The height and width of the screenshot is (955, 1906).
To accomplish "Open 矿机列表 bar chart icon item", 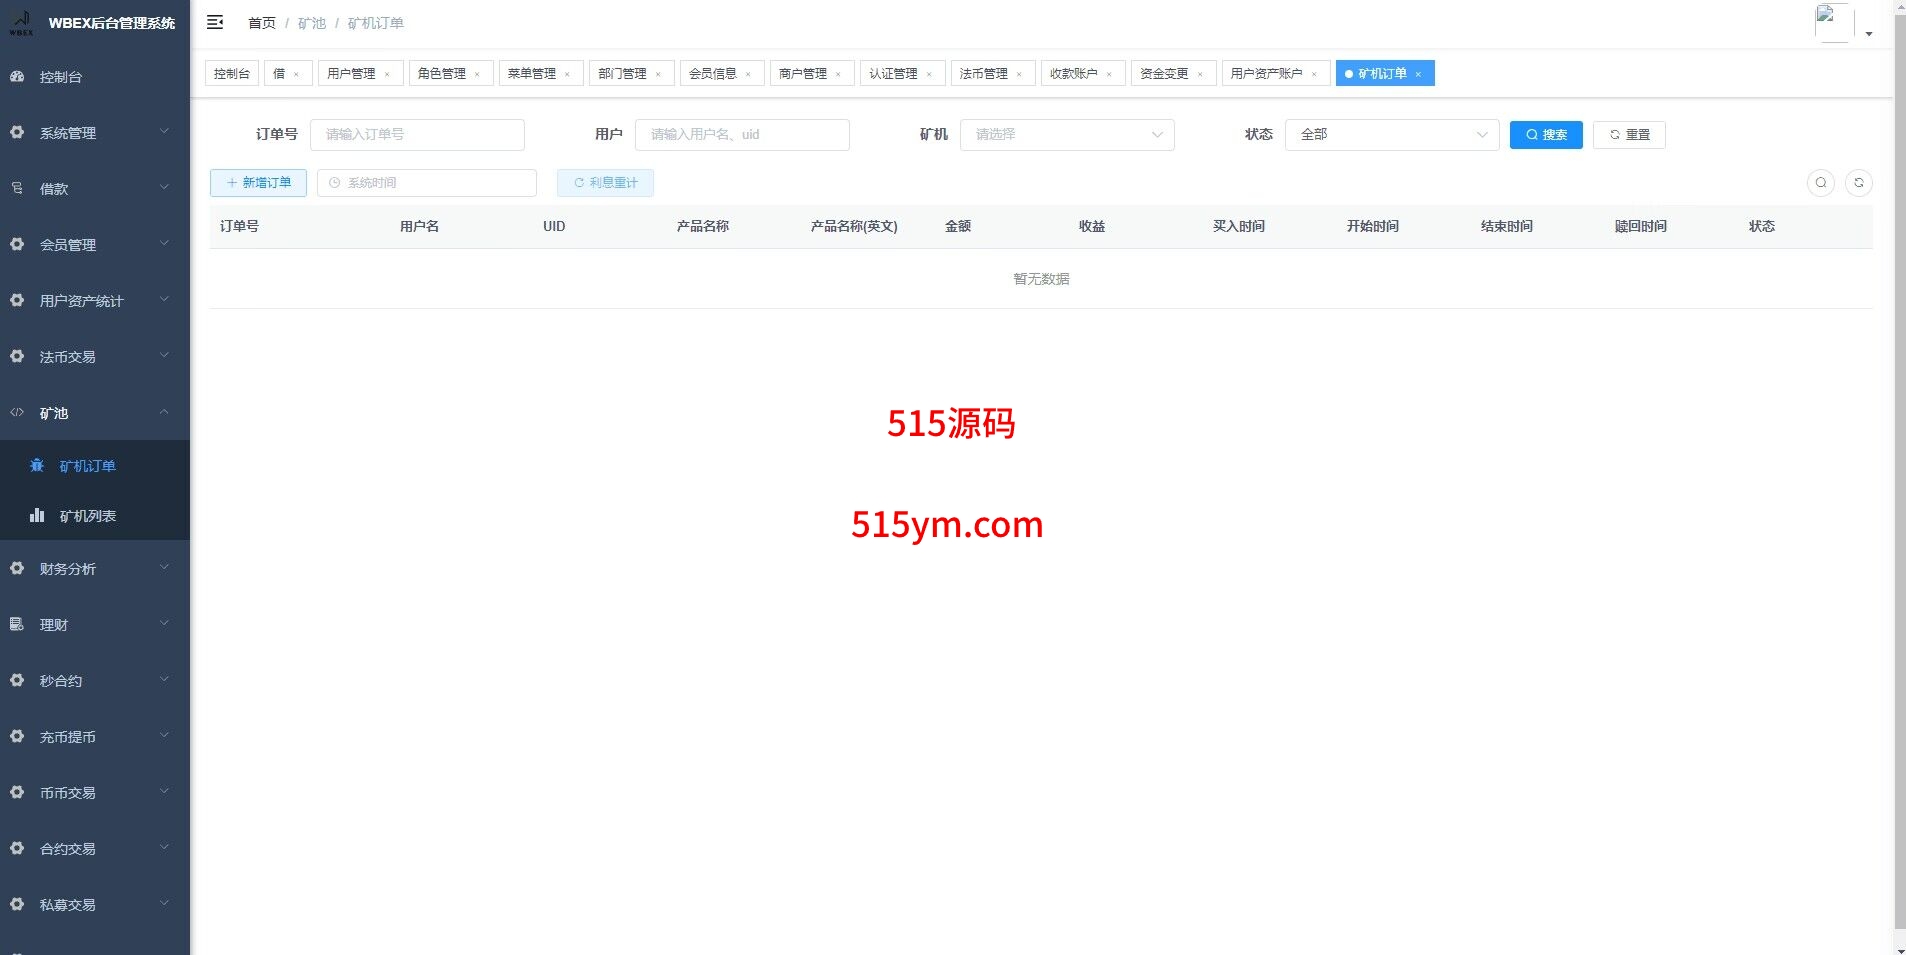I will coord(37,516).
